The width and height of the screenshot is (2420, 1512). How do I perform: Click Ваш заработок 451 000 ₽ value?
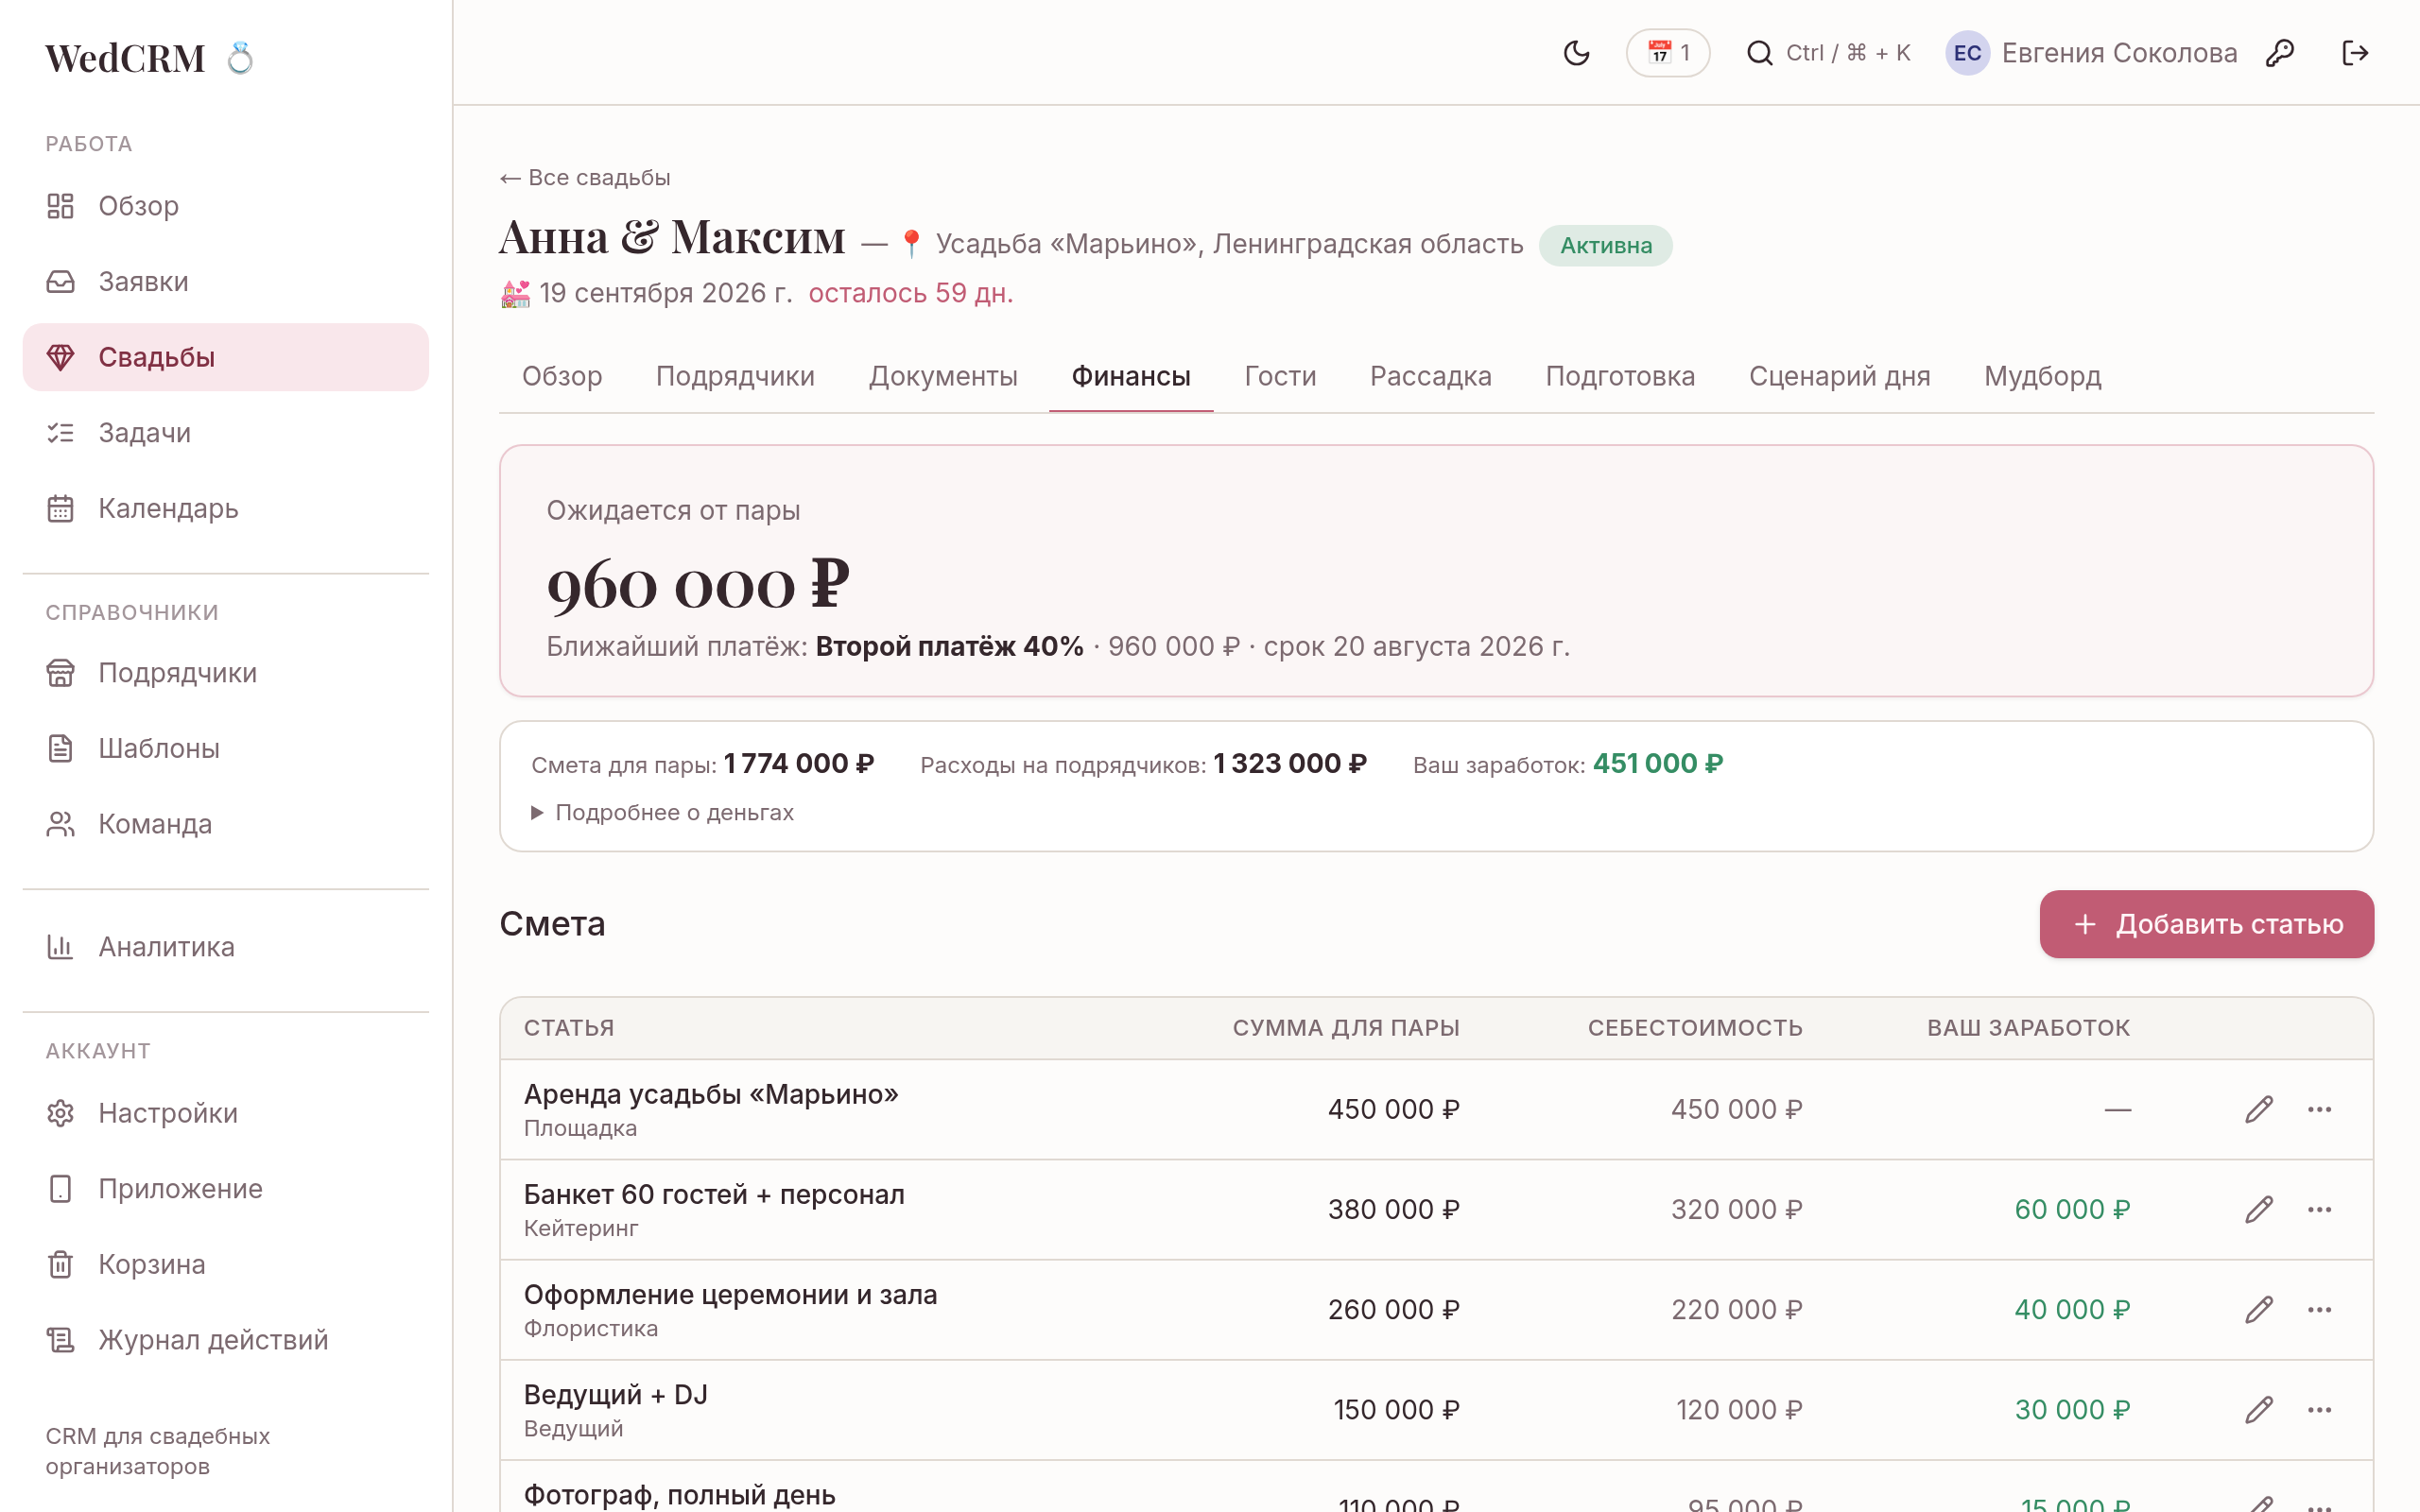pos(1657,764)
